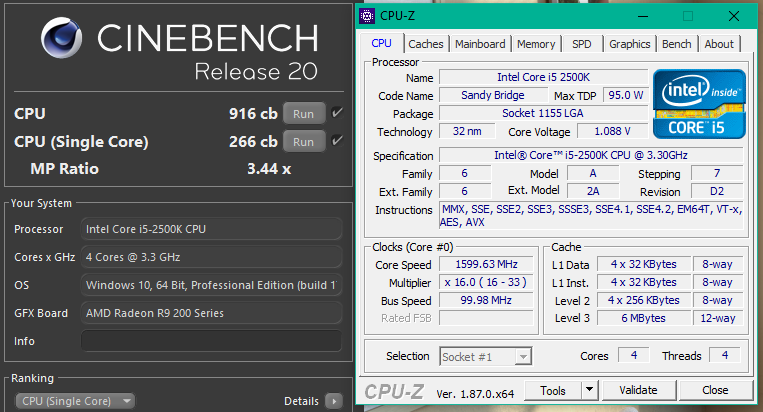Click the Close button in CPU-Z

[x=715, y=390]
